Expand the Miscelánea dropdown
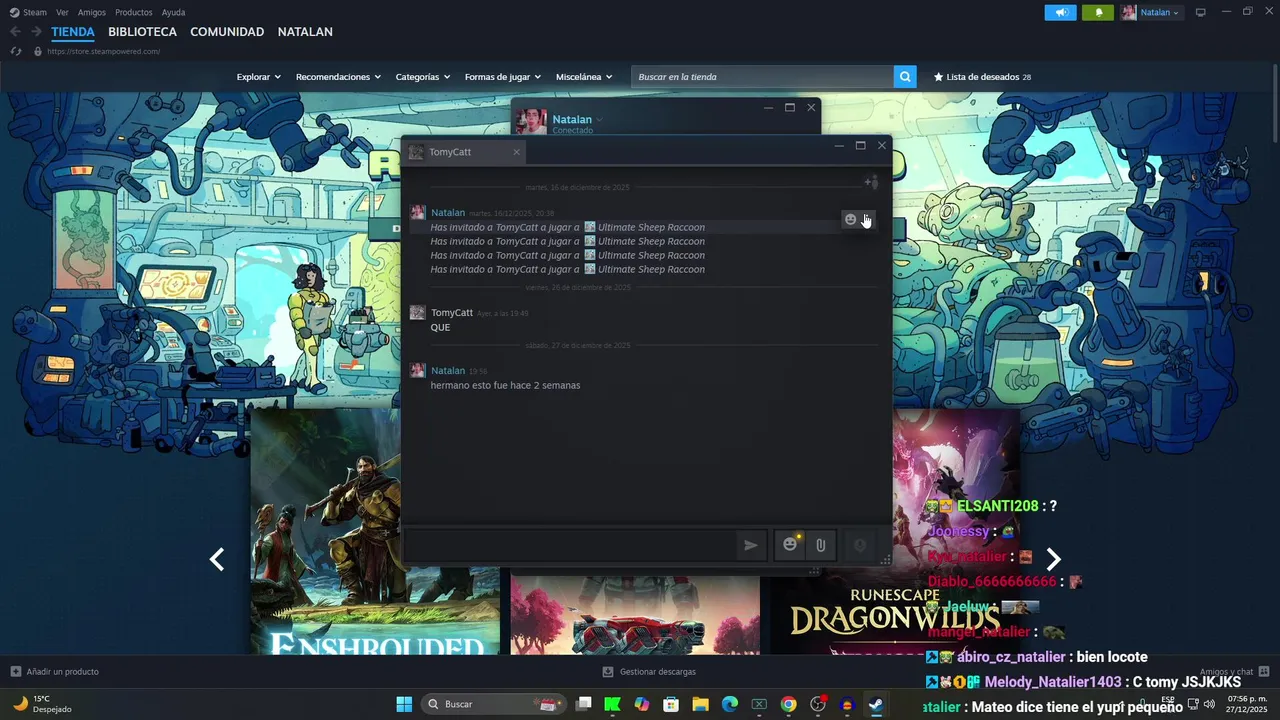Image resolution: width=1280 pixels, height=720 pixels. click(x=584, y=77)
